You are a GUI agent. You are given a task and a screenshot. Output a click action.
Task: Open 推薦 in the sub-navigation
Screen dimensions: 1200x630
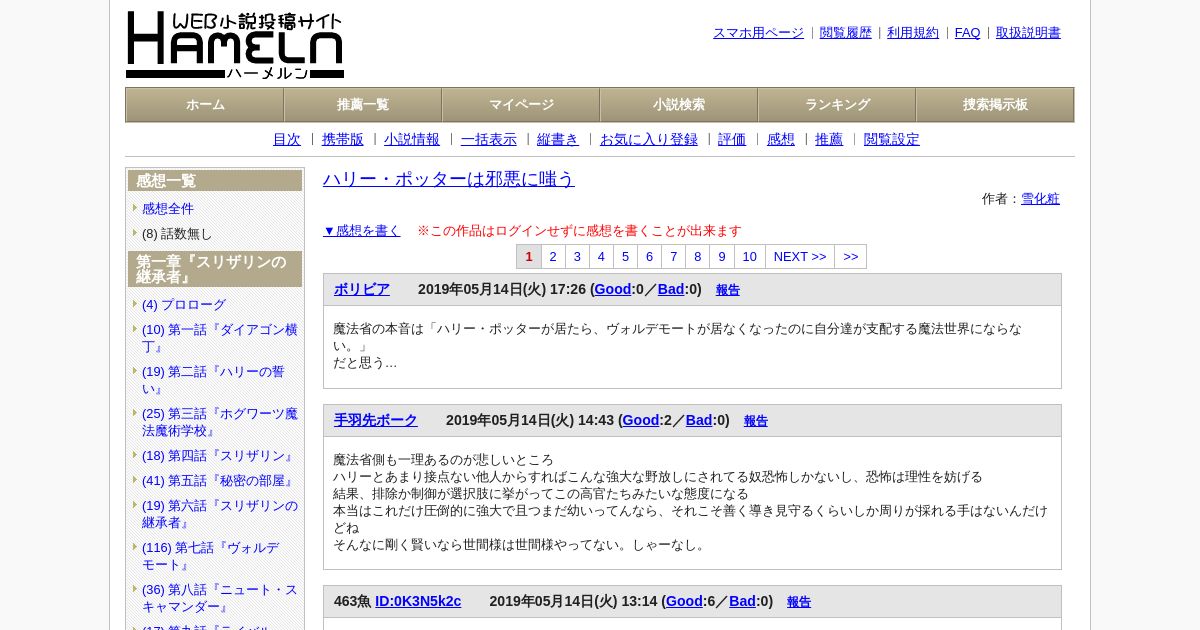[829, 140]
